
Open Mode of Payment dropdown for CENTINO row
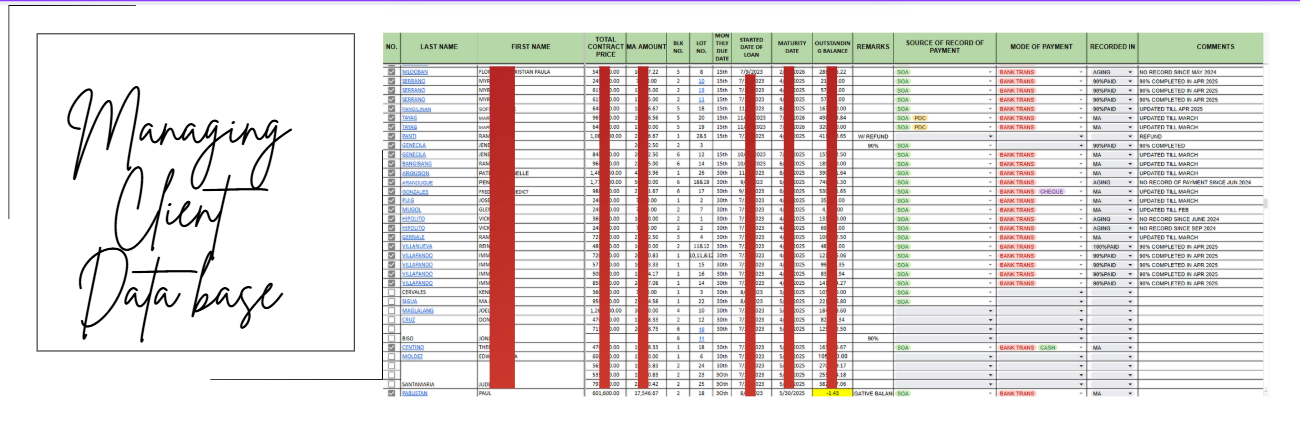click(1082, 347)
